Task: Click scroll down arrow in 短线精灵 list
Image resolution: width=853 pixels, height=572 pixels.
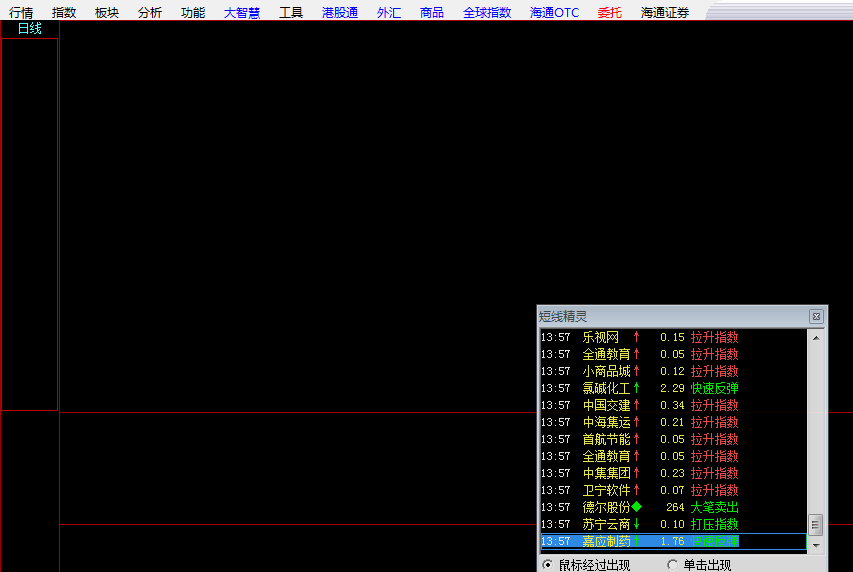Action: point(816,545)
